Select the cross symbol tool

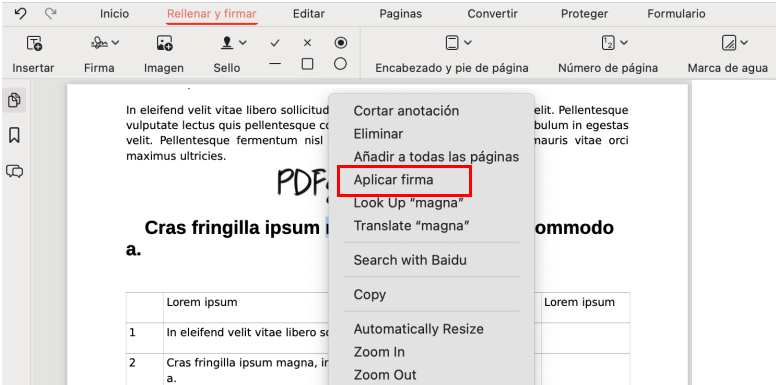[307, 44]
